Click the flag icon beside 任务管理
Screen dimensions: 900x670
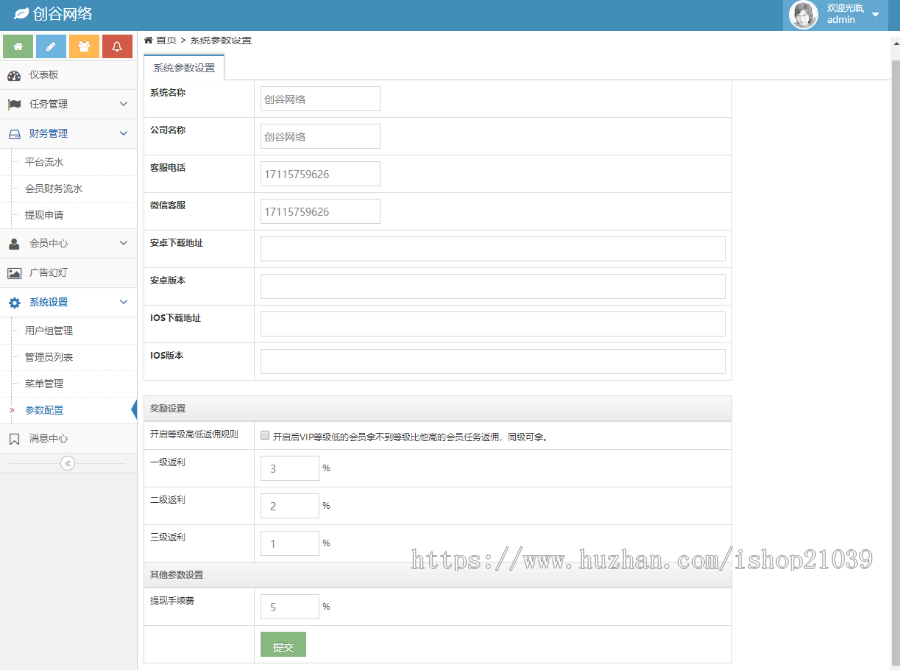[x=14, y=104]
